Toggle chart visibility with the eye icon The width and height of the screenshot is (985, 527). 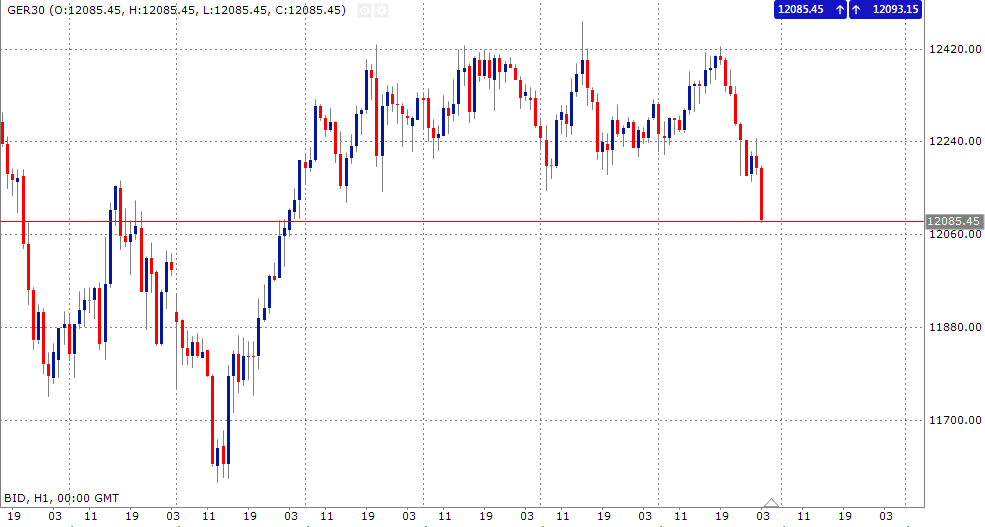coord(364,10)
